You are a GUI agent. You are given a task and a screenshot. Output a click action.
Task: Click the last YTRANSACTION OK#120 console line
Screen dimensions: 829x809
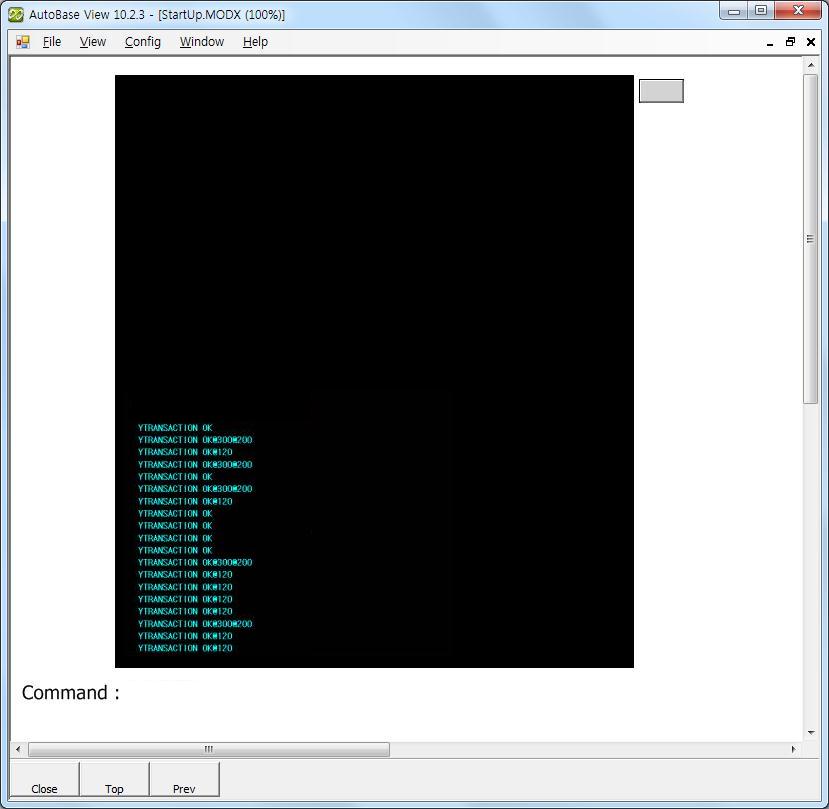coord(185,648)
